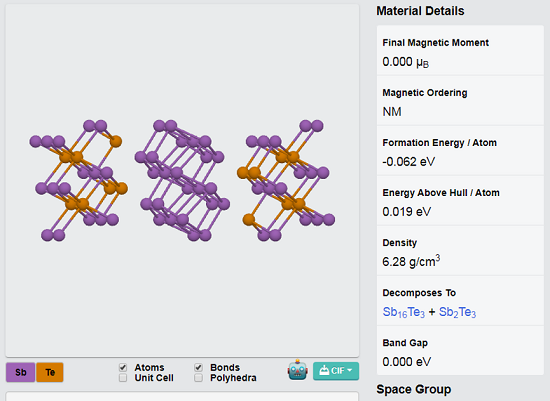Open the CIF download dropdown arrow
This screenshot has height=401, width=550.
(349, 370)
